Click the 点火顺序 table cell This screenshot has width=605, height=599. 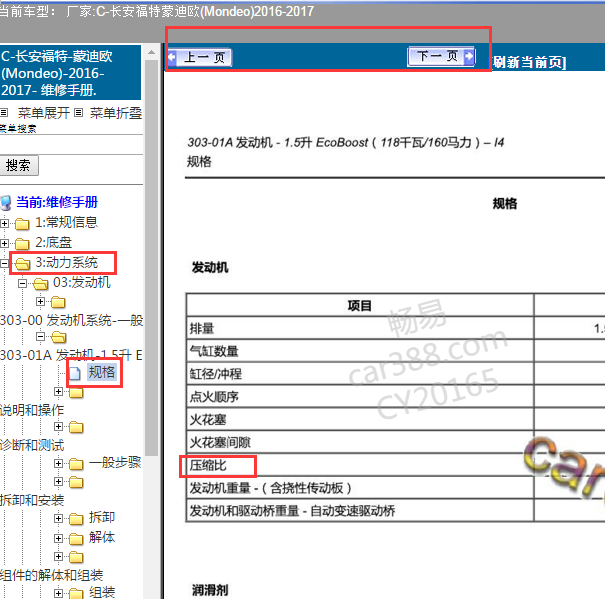tap(360, 397)
